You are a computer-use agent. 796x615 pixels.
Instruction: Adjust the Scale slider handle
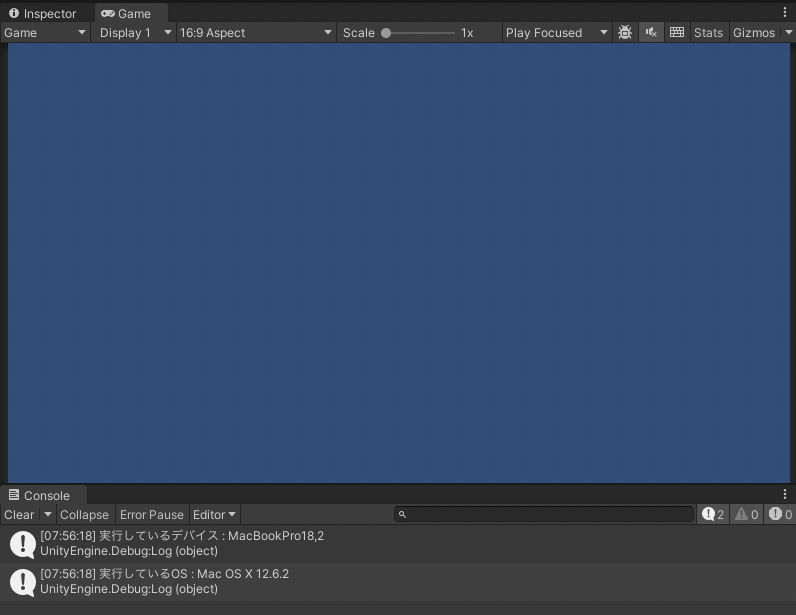tap(386, 33)
